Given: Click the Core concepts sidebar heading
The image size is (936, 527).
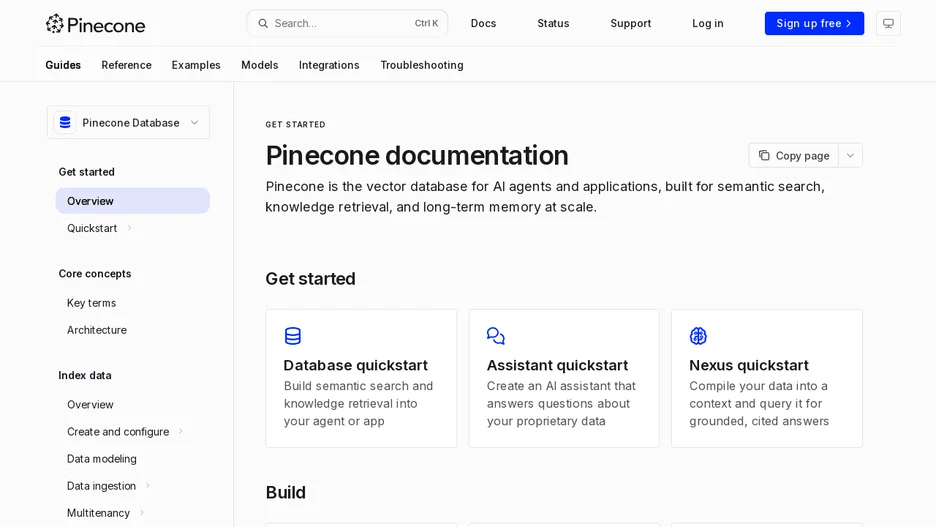Looking at the screenshot, I should [95, 273].
